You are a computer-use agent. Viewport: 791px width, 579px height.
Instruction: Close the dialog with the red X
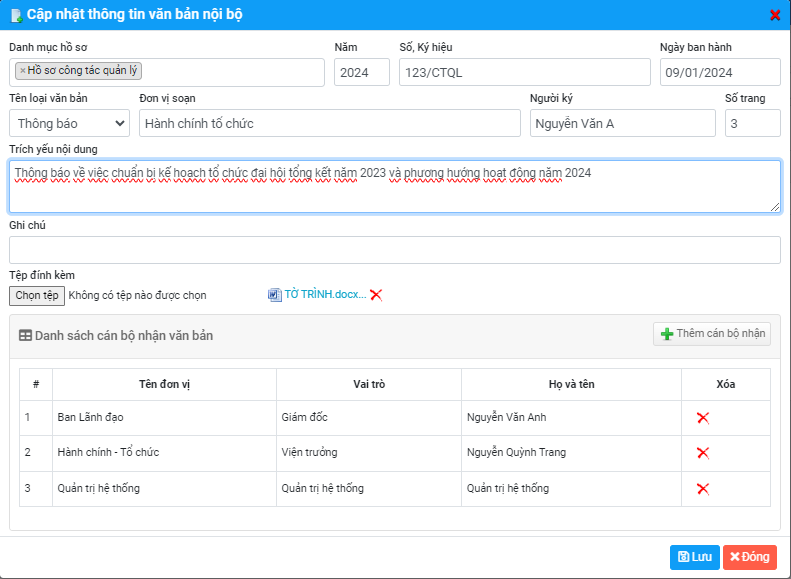pos(775,15)
